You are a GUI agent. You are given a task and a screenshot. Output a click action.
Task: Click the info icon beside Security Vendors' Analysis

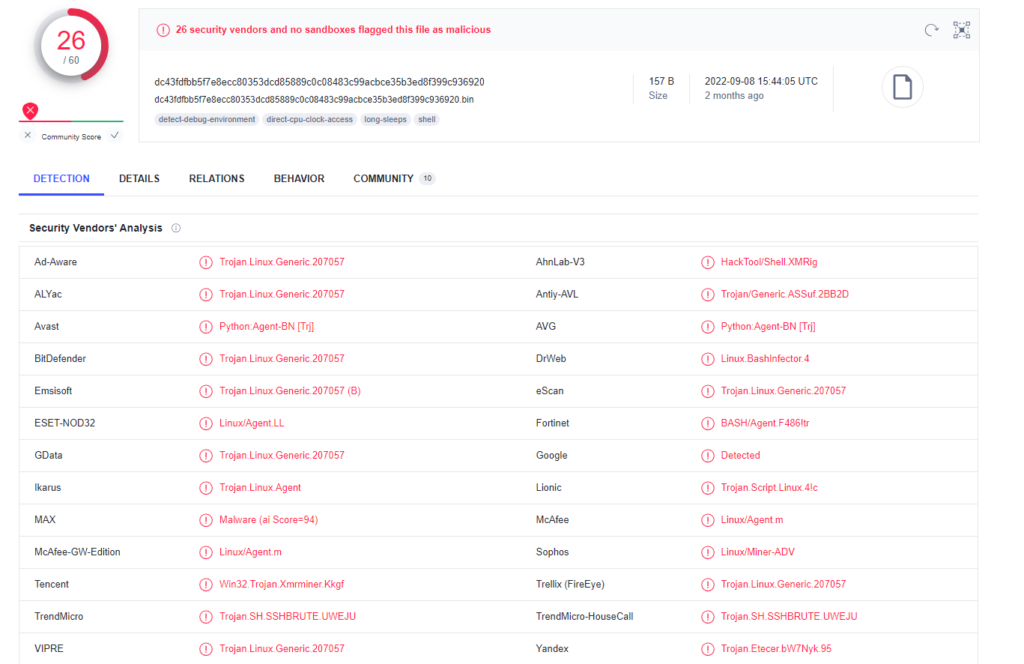click(176, 228)
